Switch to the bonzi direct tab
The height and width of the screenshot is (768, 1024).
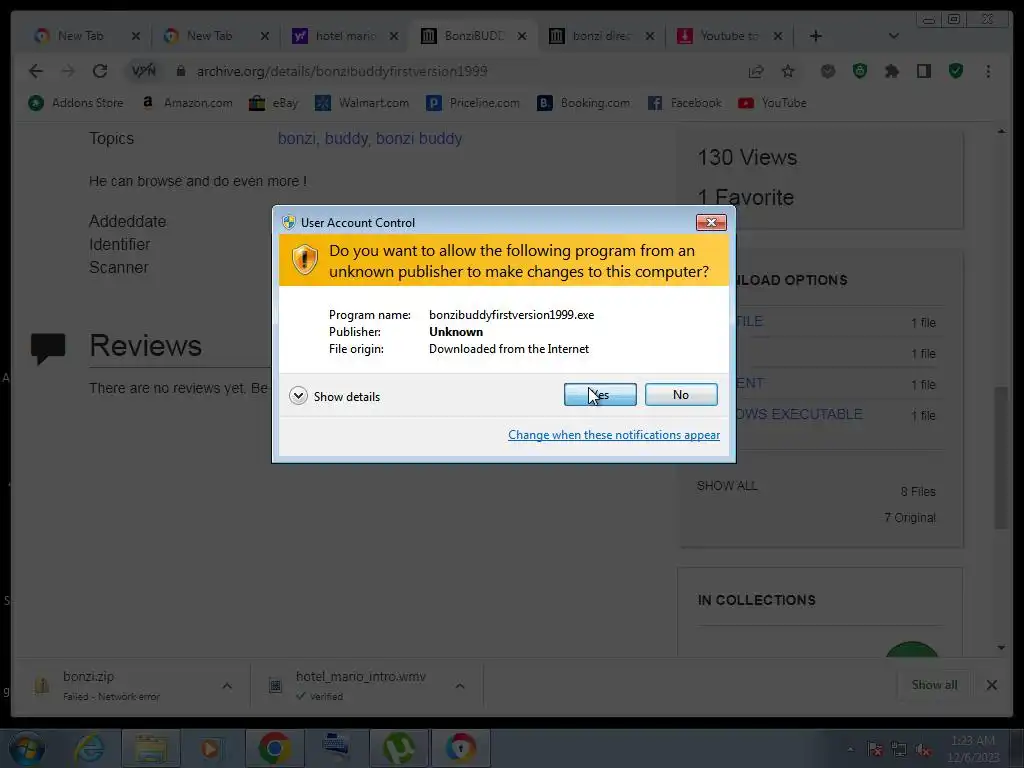tap(601, 36)
